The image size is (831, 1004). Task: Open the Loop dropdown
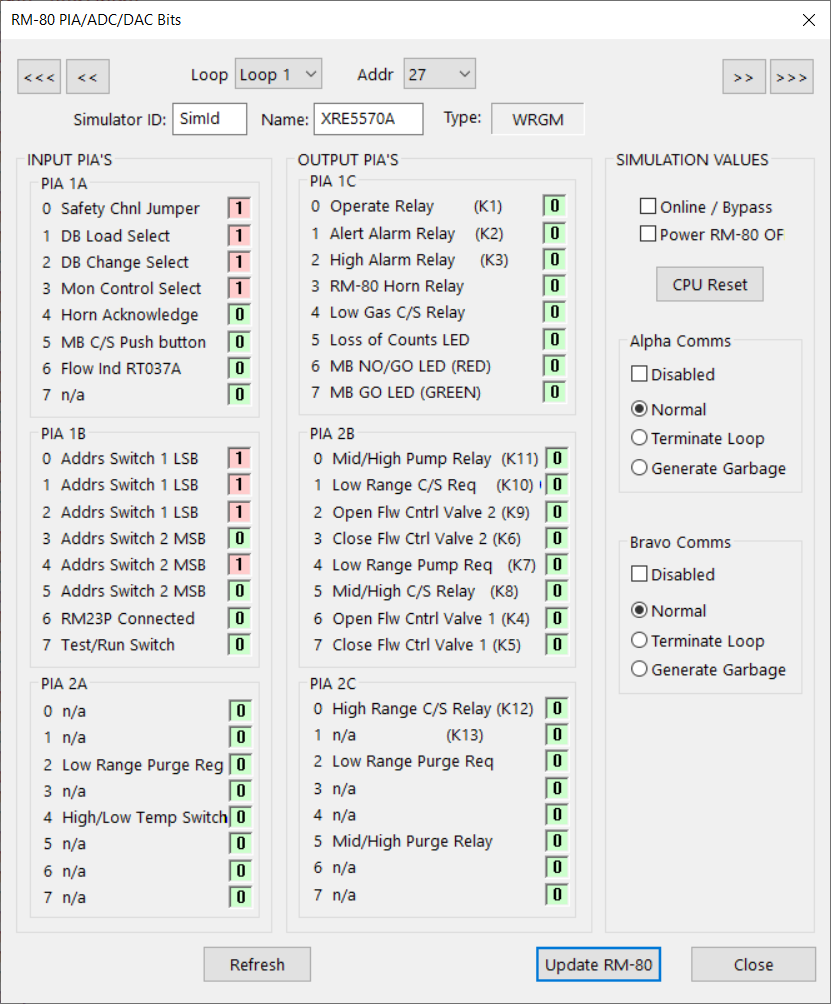tap(278, 74)
